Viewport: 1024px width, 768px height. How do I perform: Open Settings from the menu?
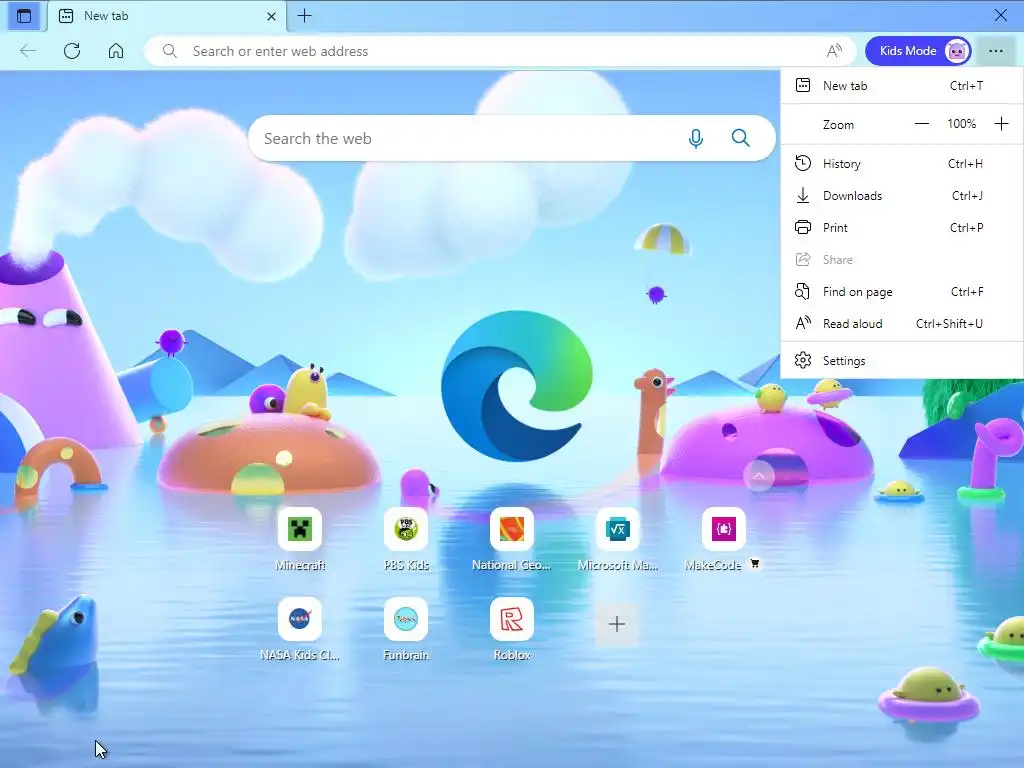pos(902,360)
